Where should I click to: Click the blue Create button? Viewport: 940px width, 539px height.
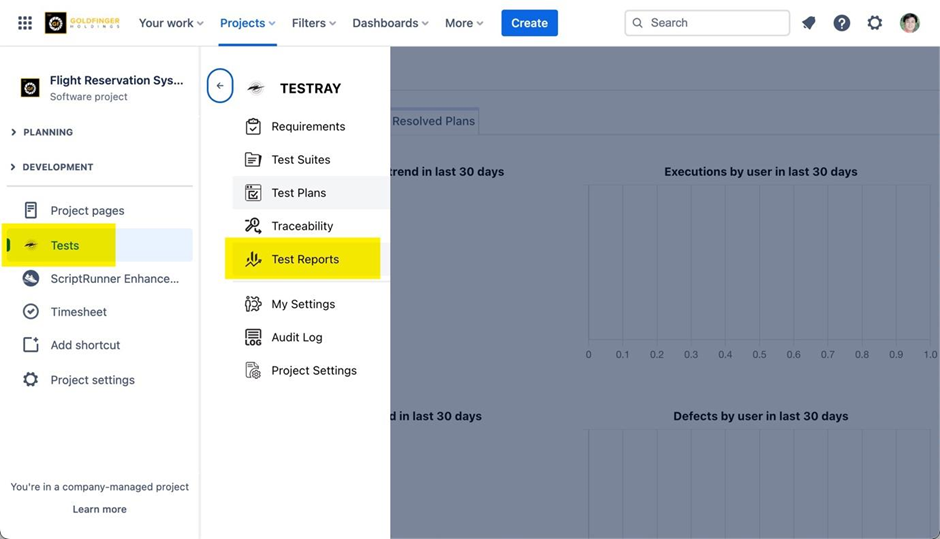click(529, 23)
